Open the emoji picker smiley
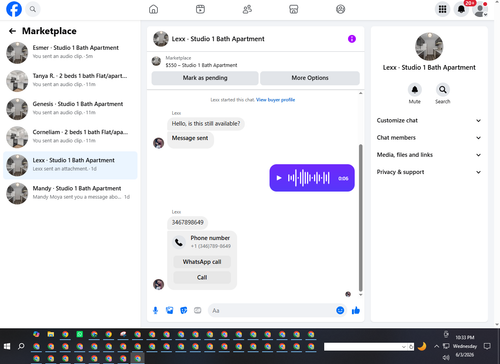 coord(340,310)
